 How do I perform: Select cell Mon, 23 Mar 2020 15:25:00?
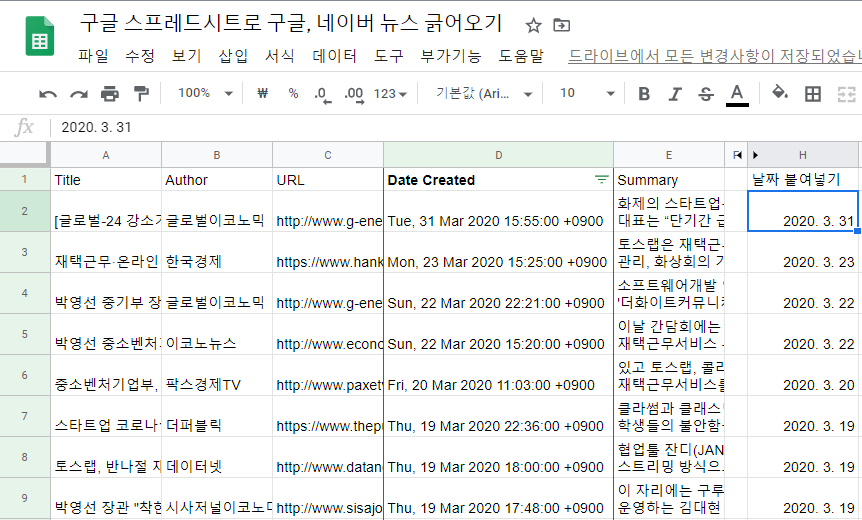(499, 252)
